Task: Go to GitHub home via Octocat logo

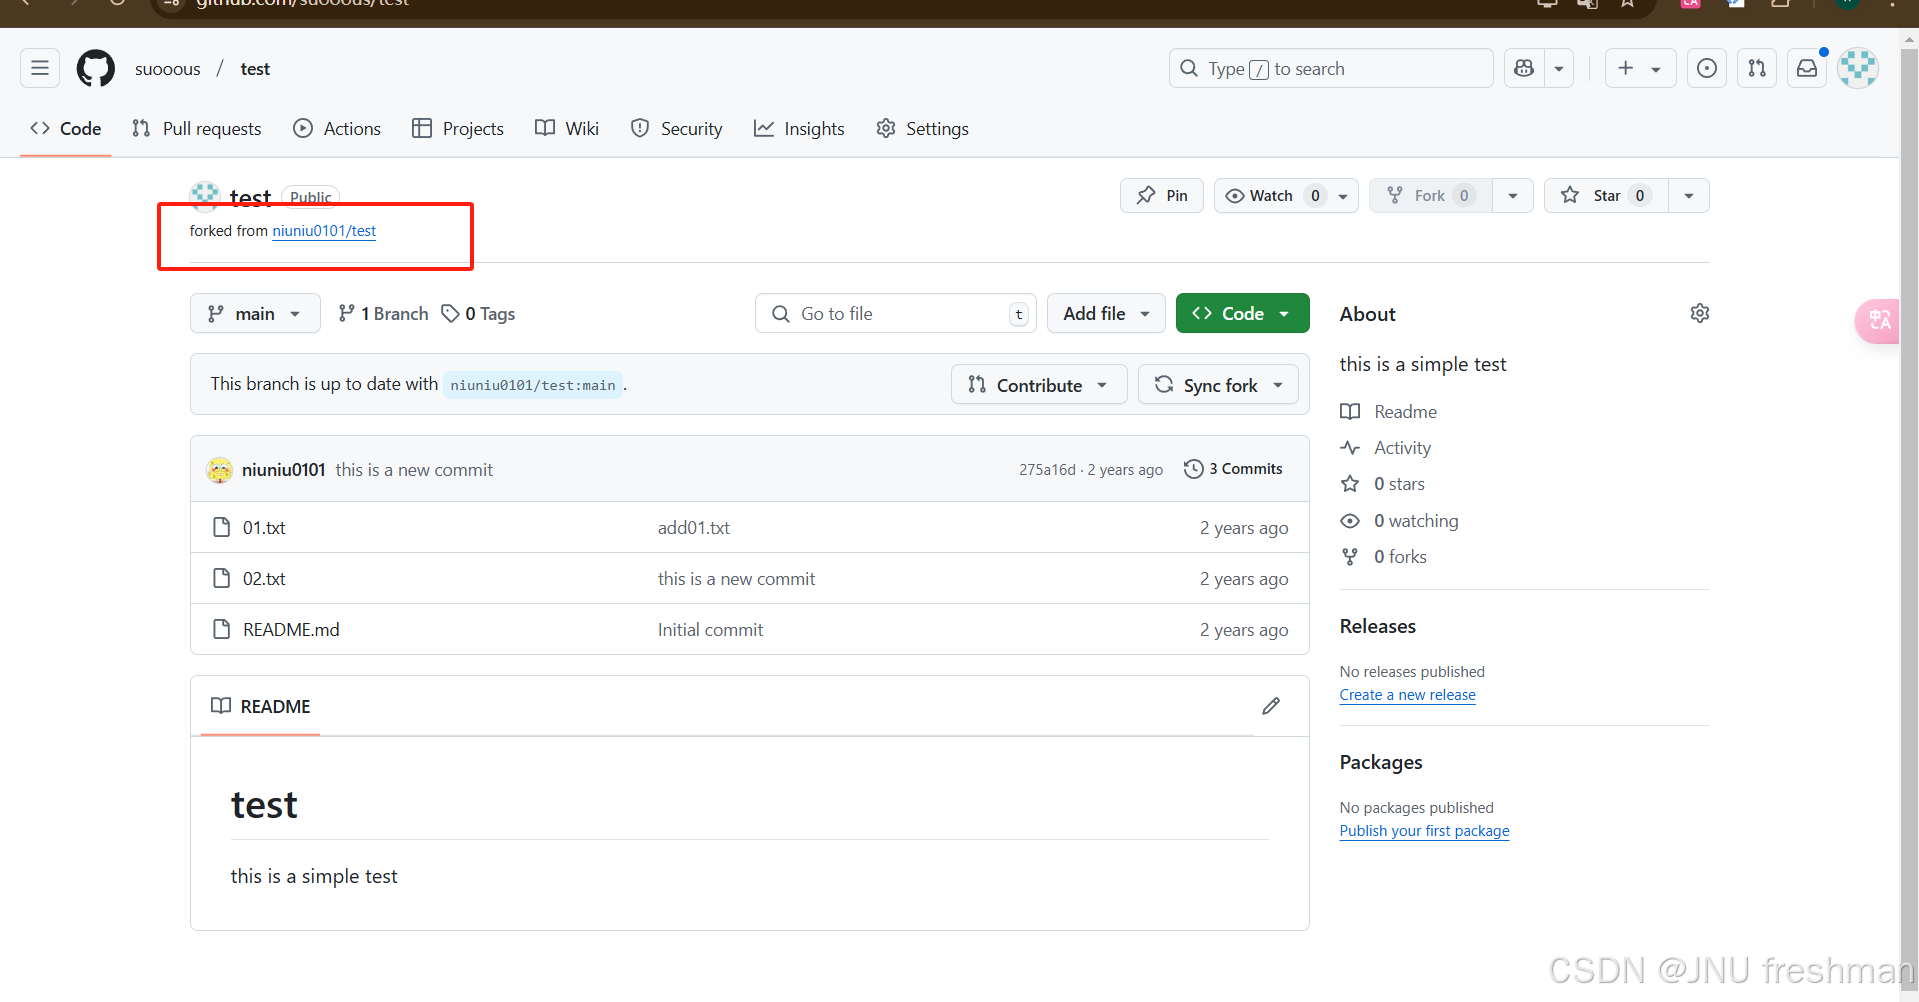Action: click(x=96, y=68)
